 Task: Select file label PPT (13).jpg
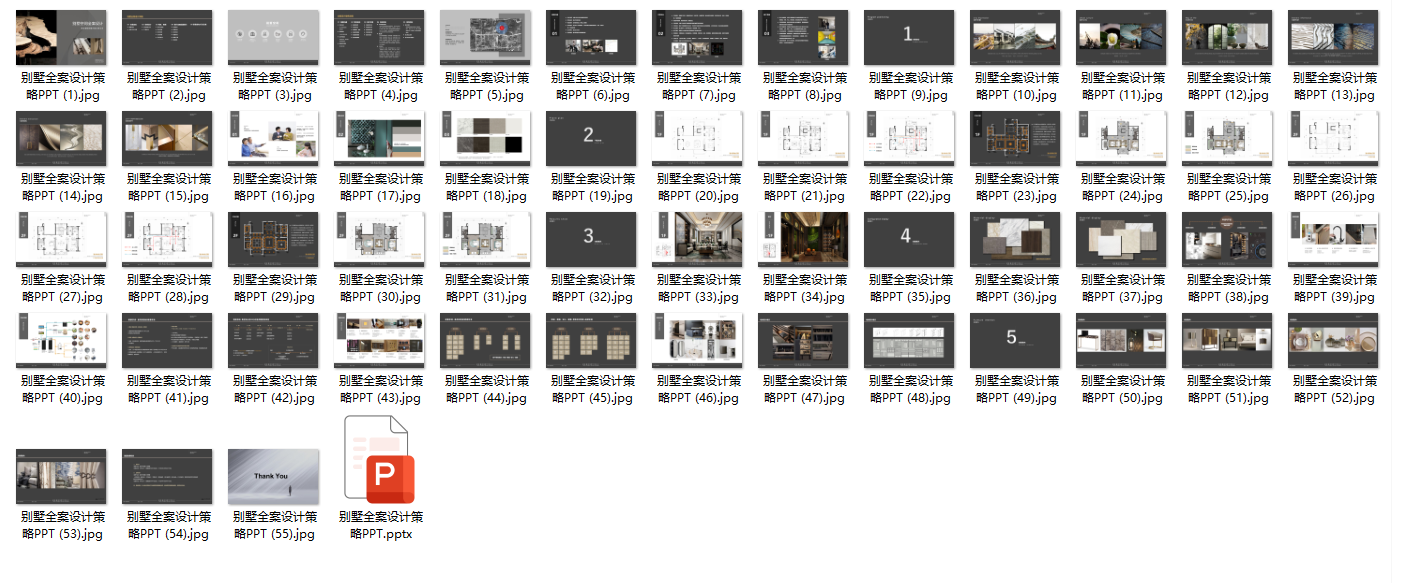1333,86
